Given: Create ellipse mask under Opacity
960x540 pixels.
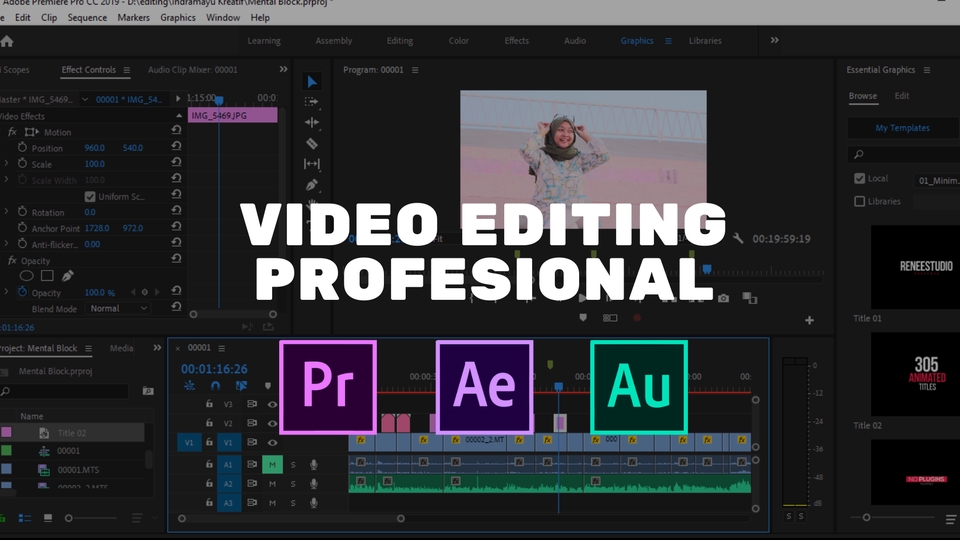Looking at the screenshot, I should pyautogui.click(x=27, y=276).
